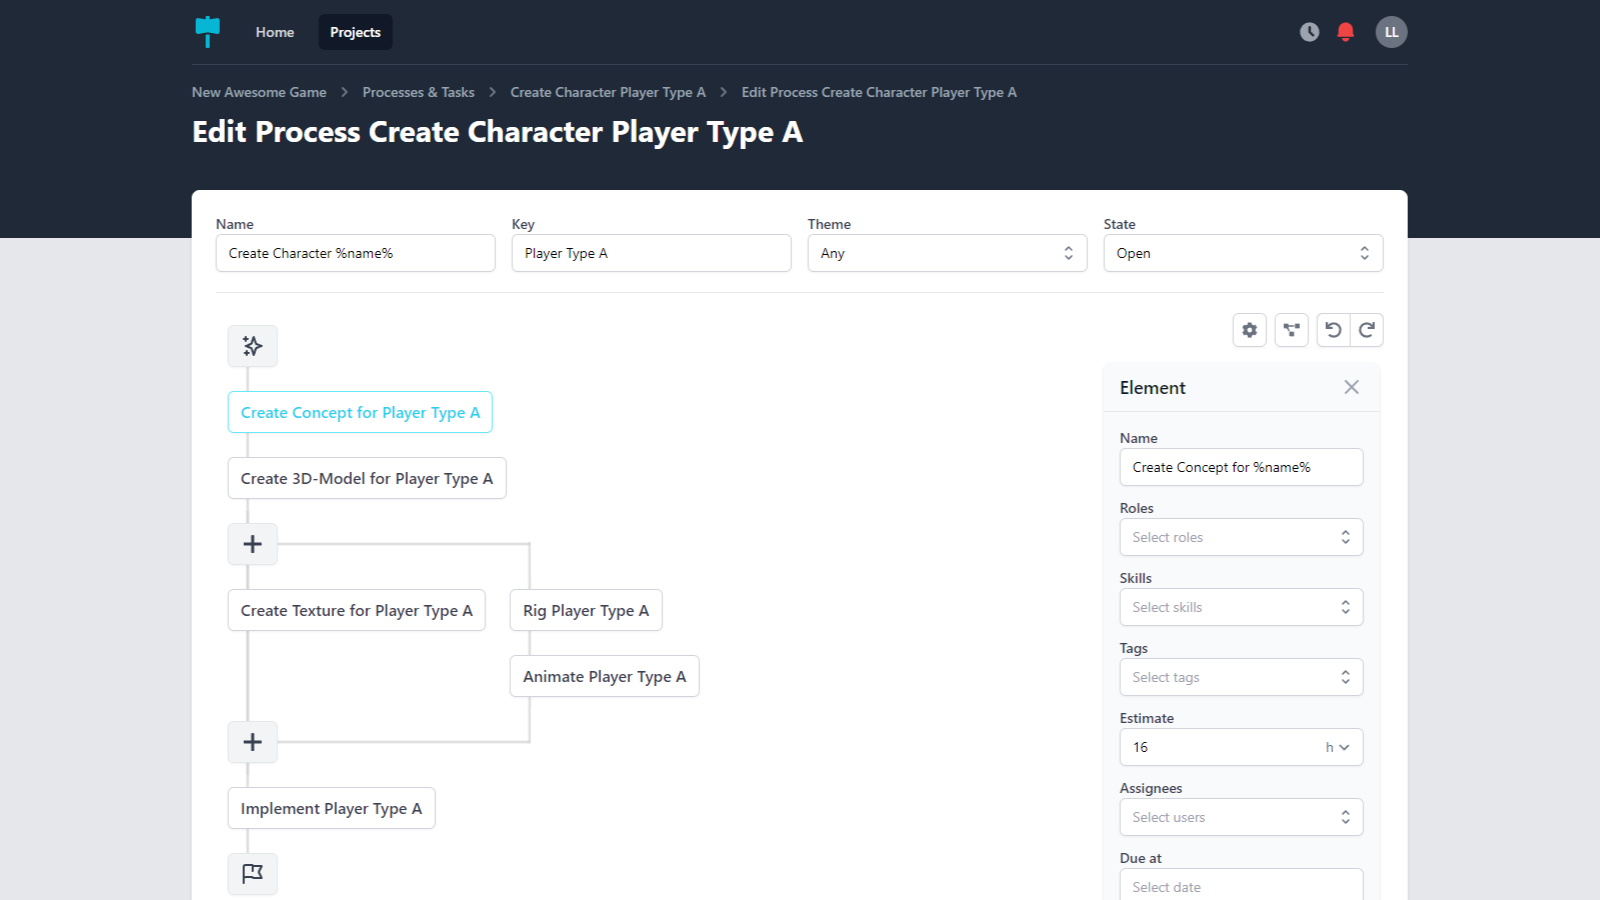Open the Projects tab
Image resolution: width=1600 pixels, height=900 pixels.
tap(355, 32)
